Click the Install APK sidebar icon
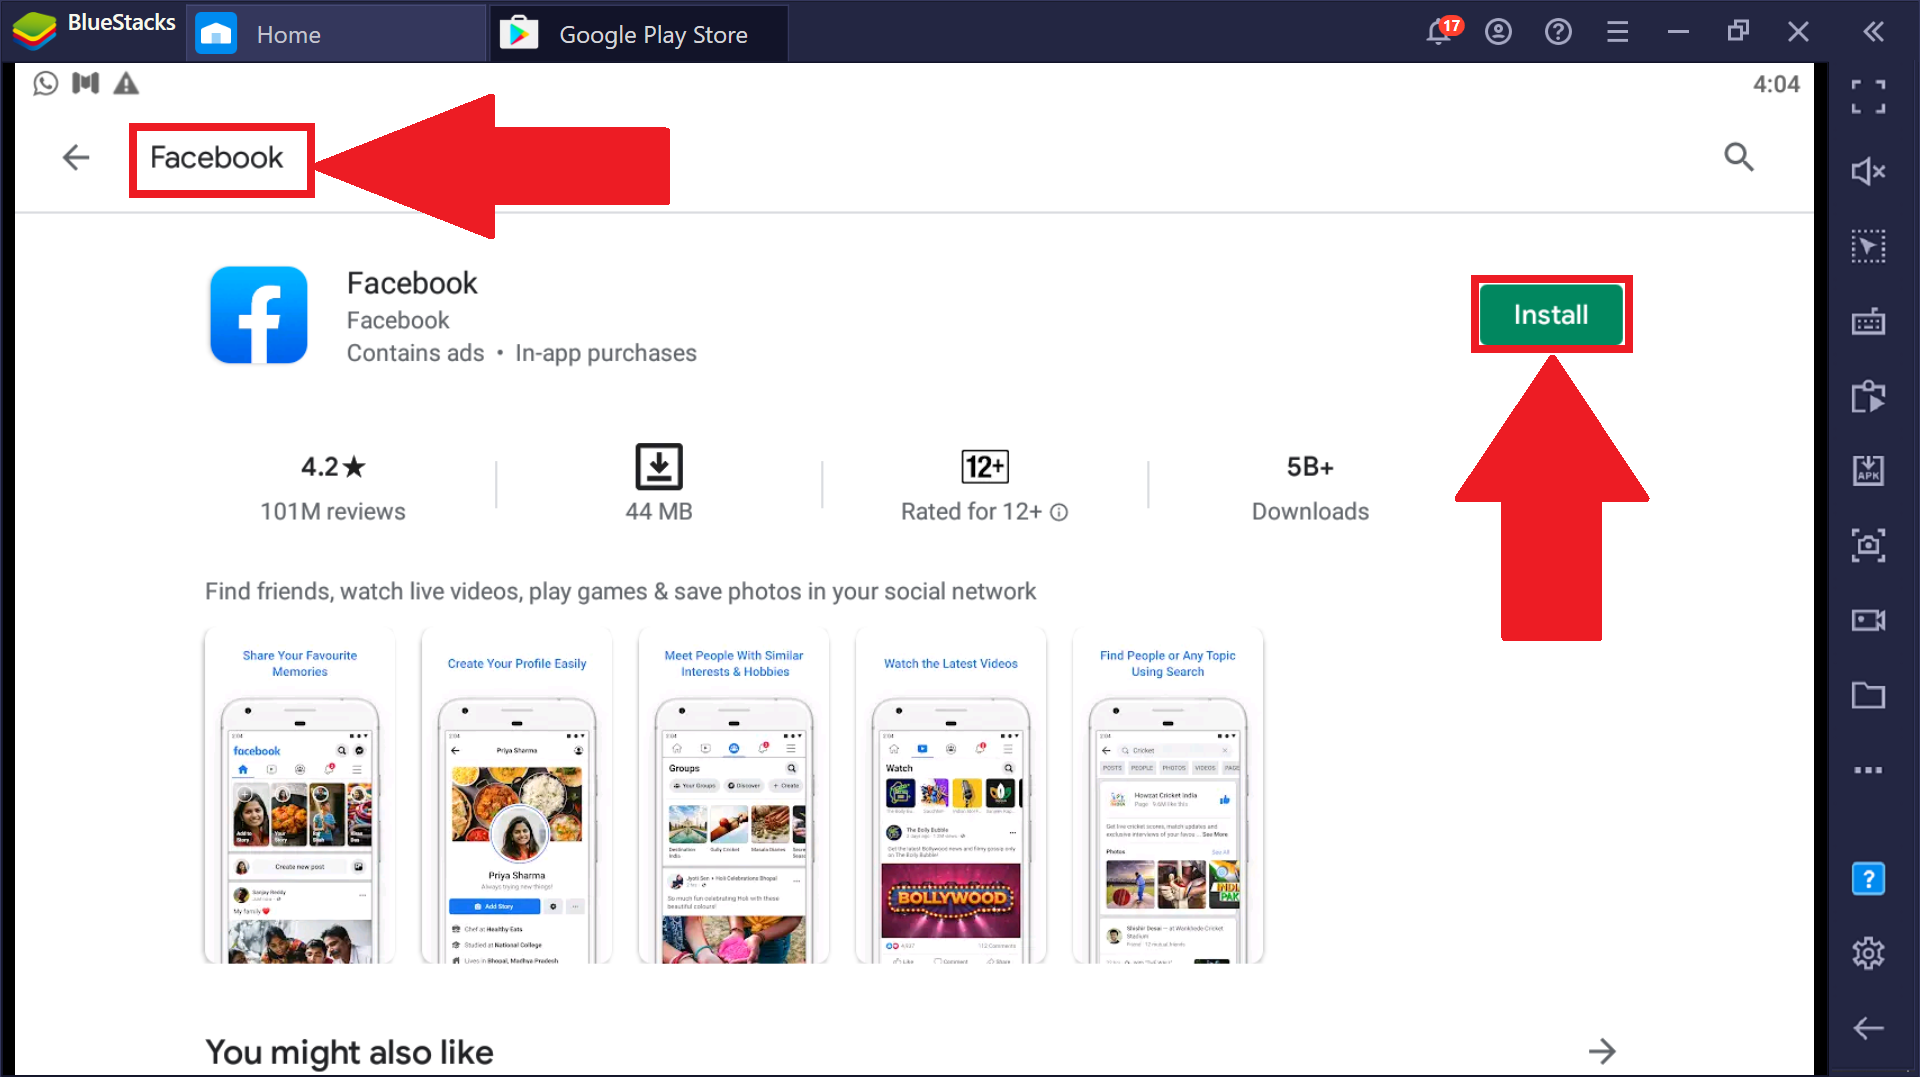 (1867, 470)
